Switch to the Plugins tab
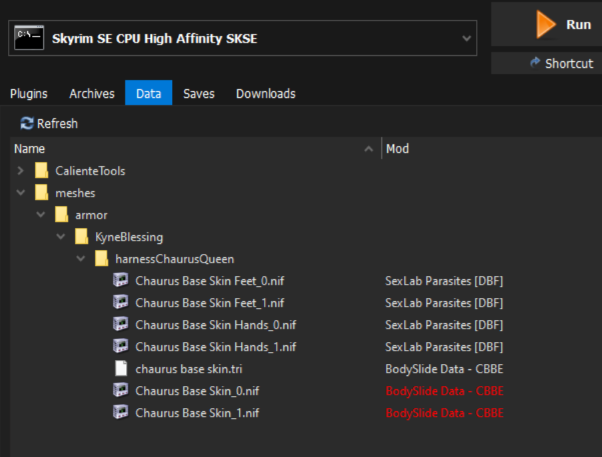 click(29, 94)
